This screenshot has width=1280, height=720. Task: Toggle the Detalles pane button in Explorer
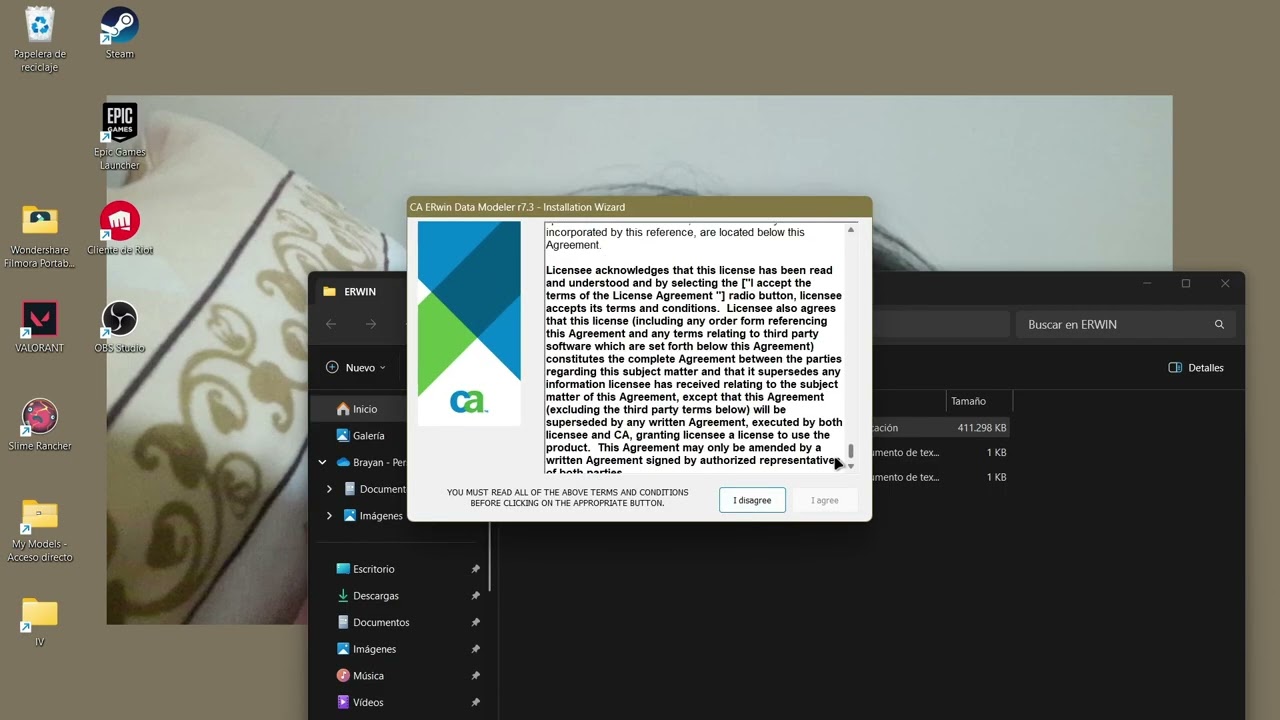[x=1196, y=367]
